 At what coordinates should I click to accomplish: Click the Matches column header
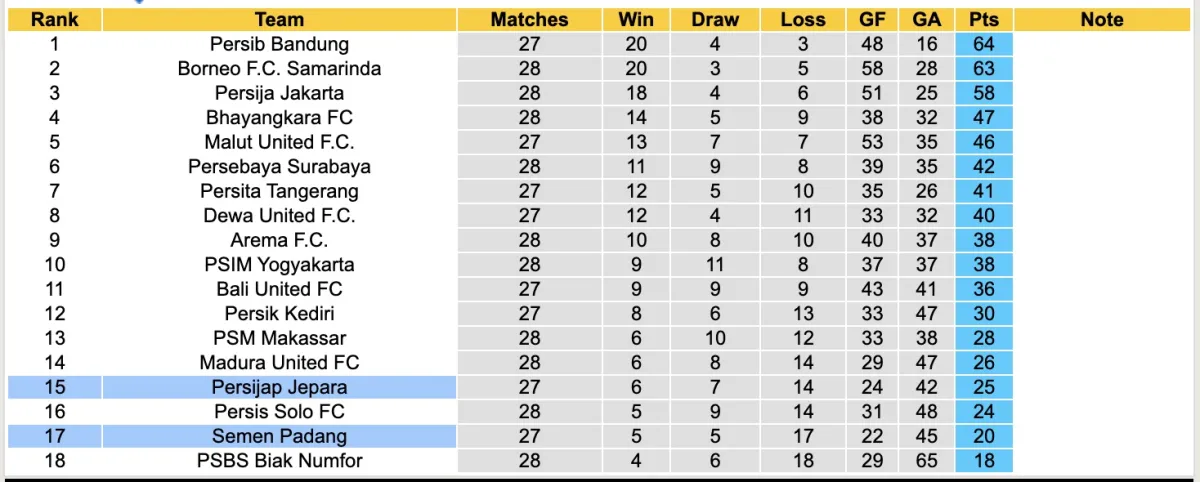pos(529,19)
